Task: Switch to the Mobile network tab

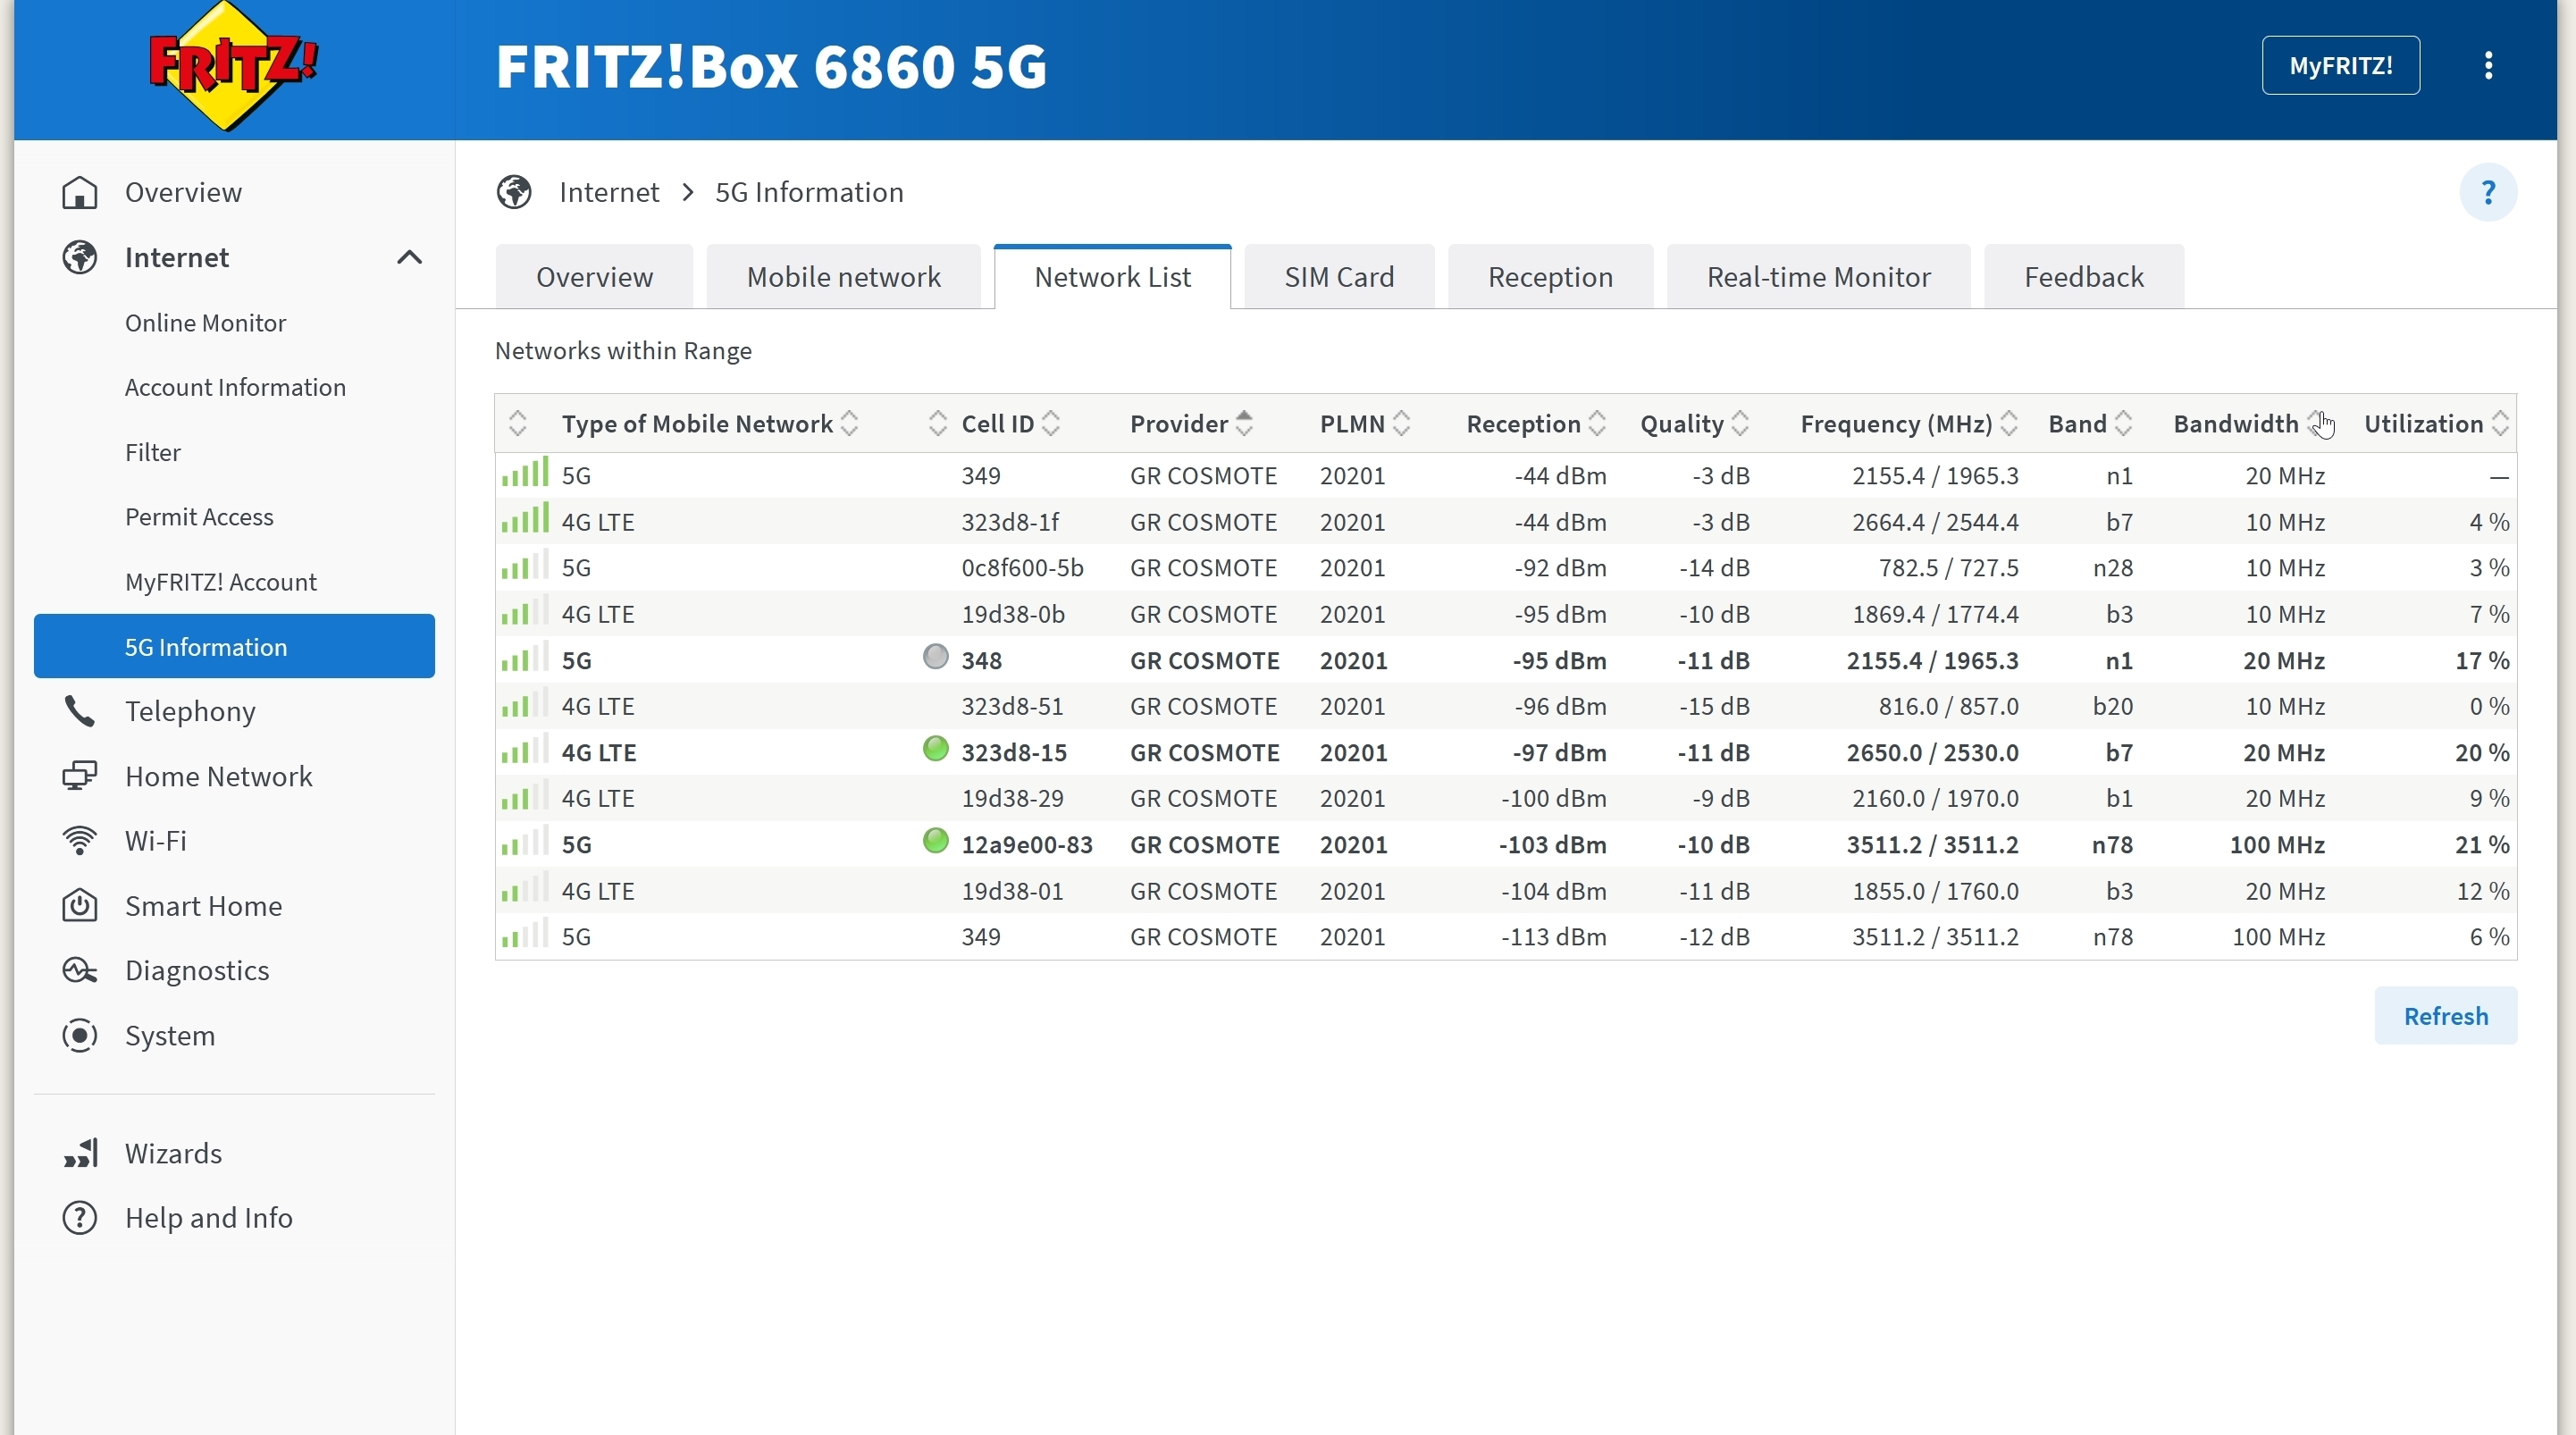Action: pos(843,277)
